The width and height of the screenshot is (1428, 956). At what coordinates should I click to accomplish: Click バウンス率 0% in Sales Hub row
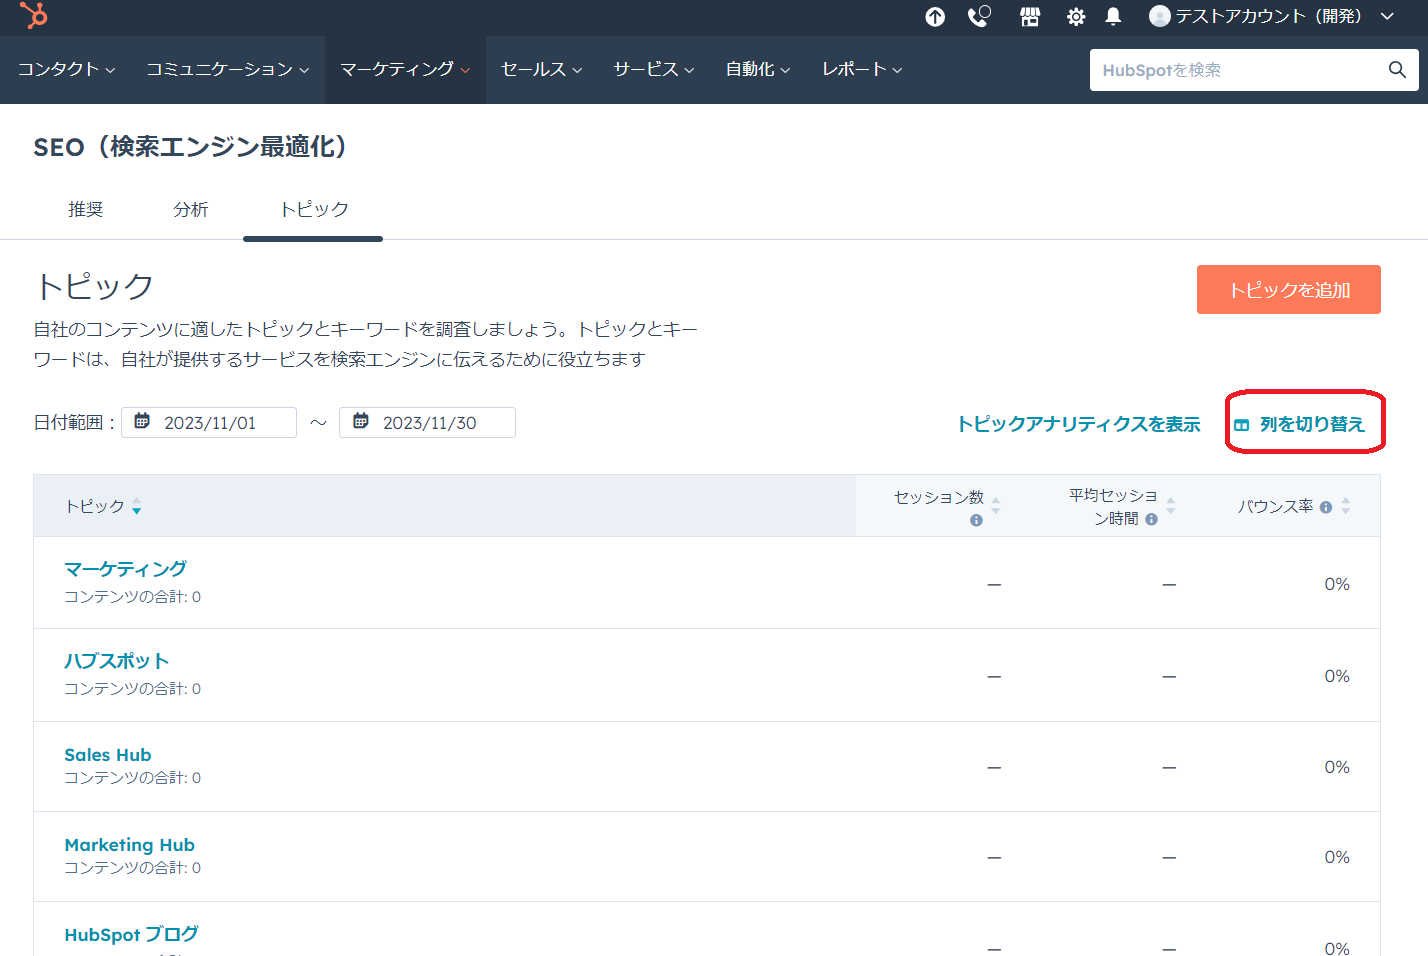1337,767
